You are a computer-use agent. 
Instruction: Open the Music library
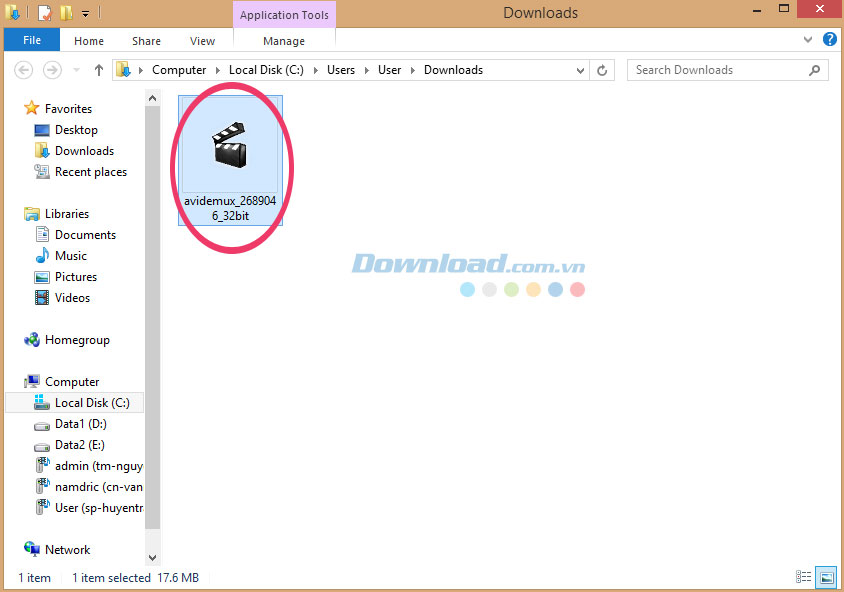71,256
